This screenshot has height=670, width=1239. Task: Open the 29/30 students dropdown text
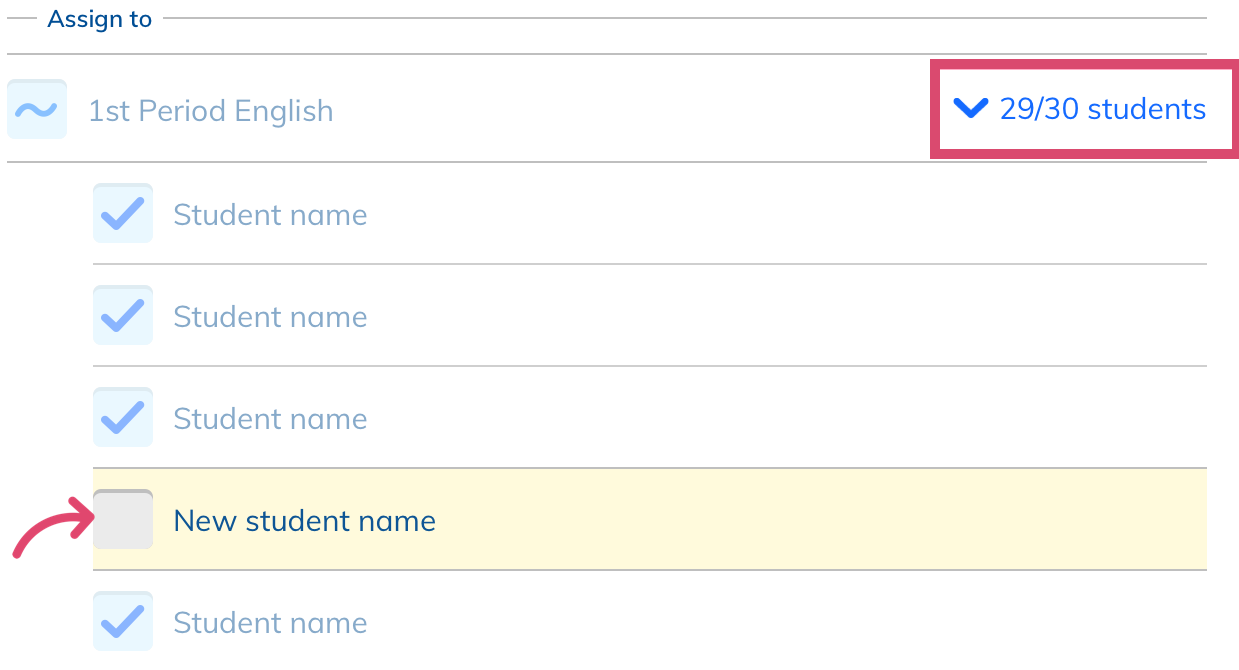pos(1103,109)
